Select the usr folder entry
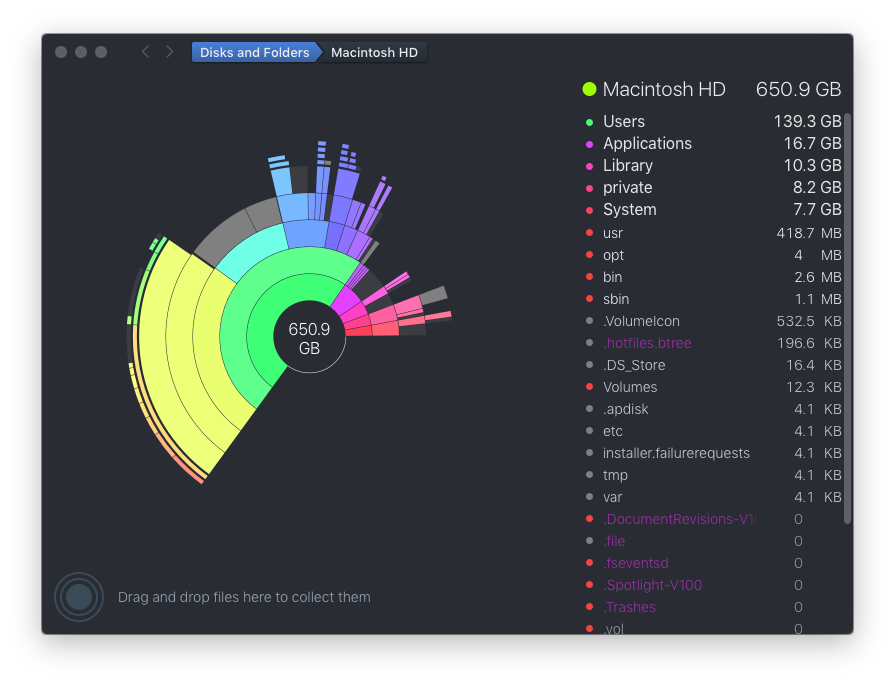The width and height of the screenshot is (895, 684). [x=712, y=233]
